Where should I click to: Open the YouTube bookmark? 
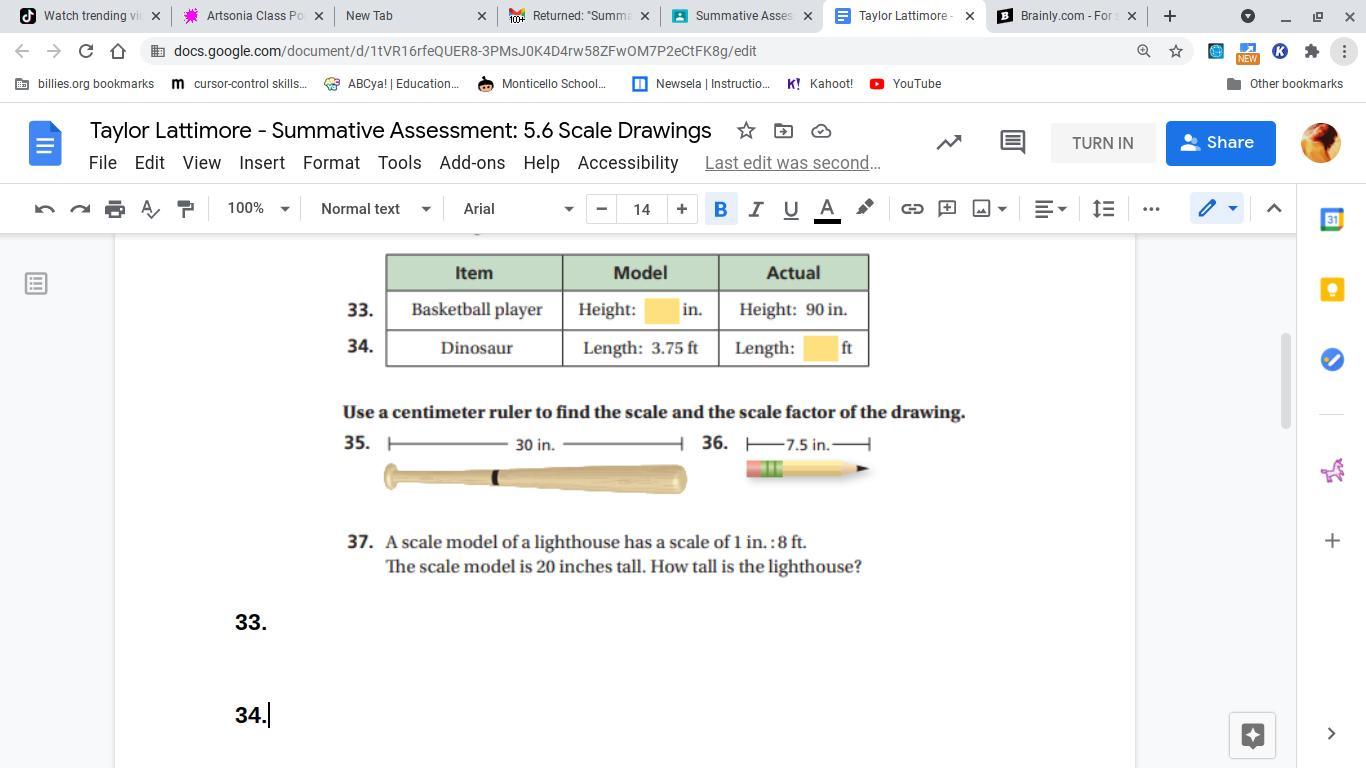coord(905,84)
